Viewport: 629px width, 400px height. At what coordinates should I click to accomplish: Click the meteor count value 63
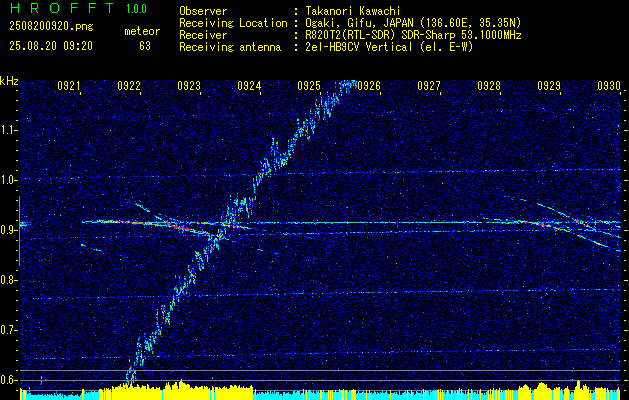pyautogui.click(x=145, y=46)
